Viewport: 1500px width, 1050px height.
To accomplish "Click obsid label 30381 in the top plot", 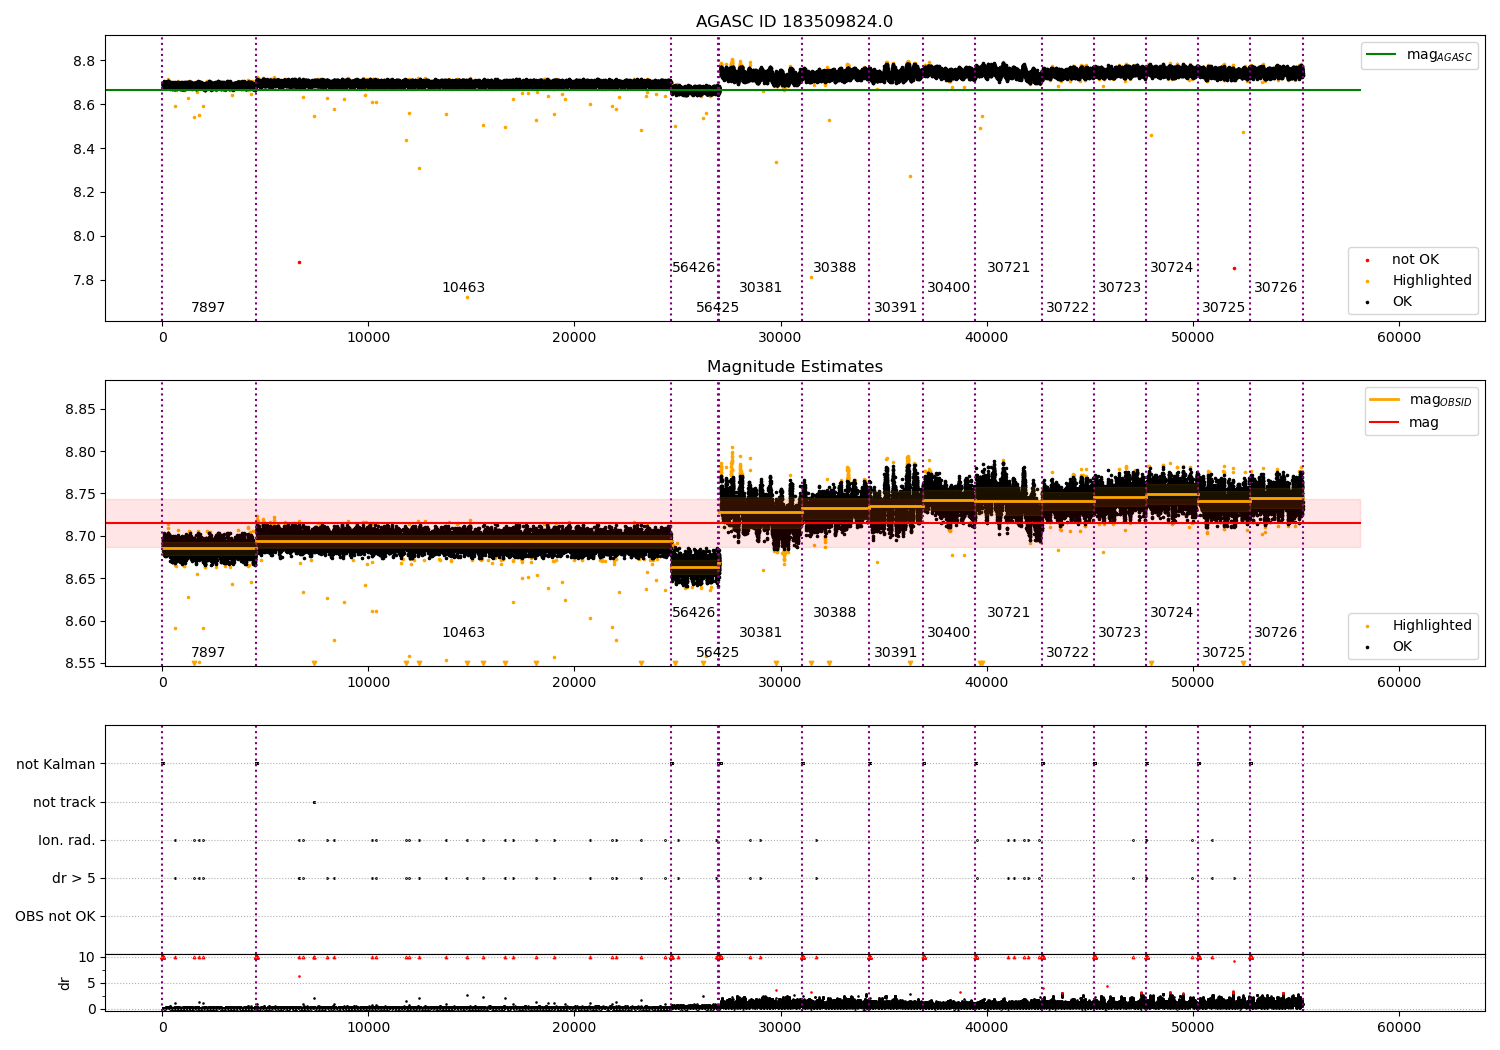I will coord(760,288).
